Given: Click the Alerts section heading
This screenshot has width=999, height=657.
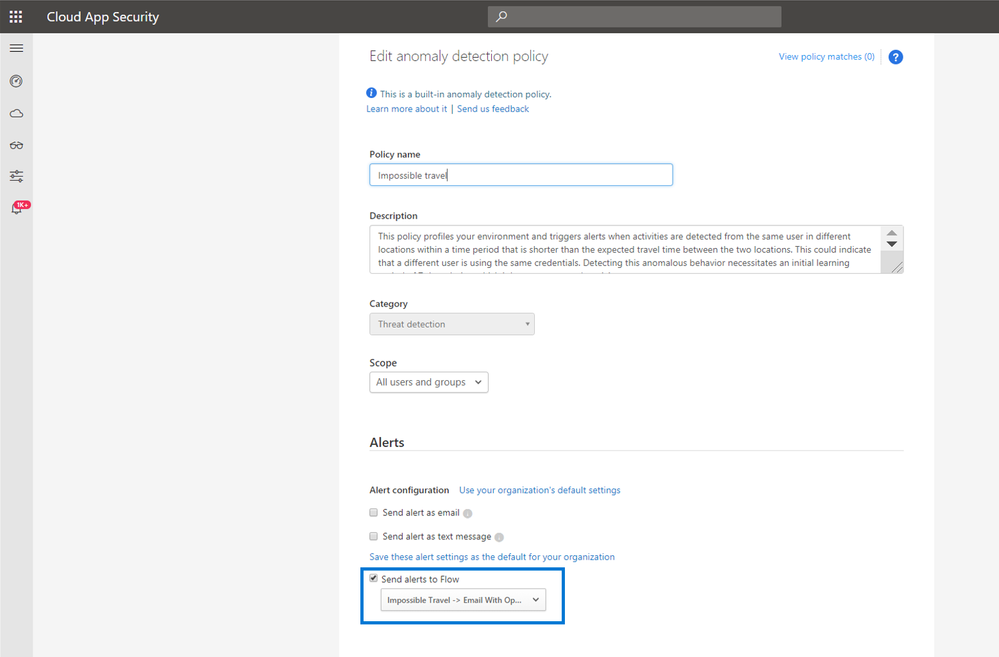Looking at the screenshot, I should pos(387,442).
